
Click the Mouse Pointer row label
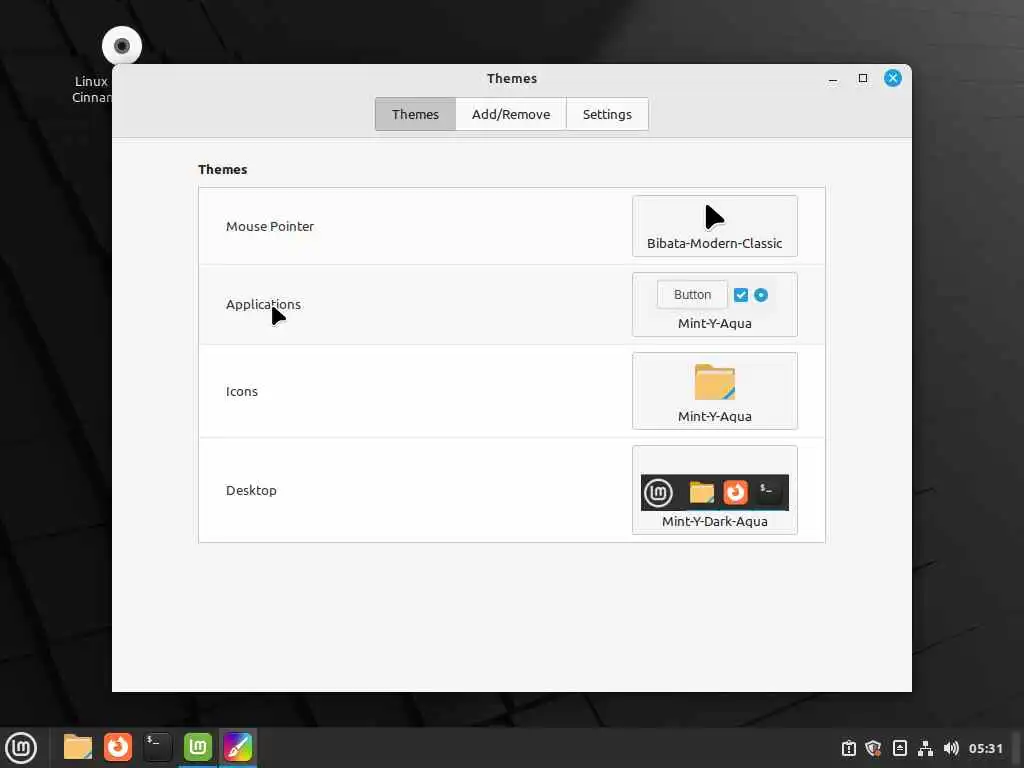[x=270, y=227]
